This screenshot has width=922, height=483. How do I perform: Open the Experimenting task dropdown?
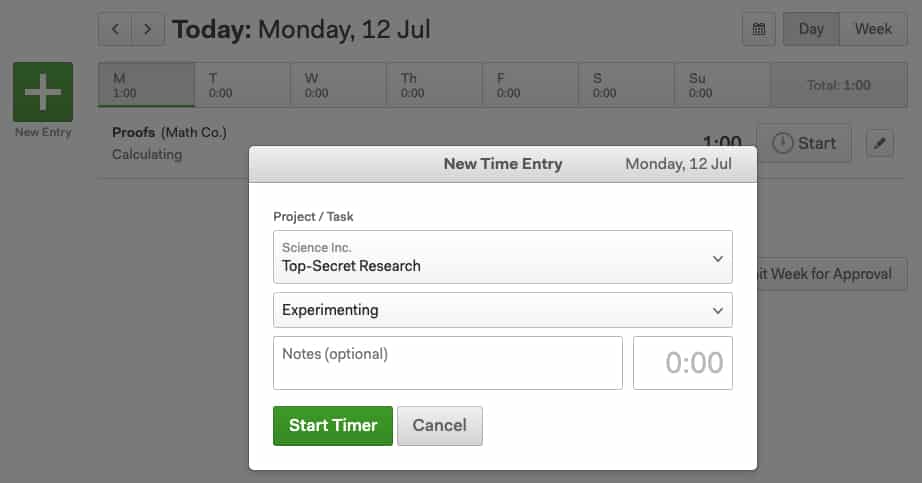[x=503, y=310]
